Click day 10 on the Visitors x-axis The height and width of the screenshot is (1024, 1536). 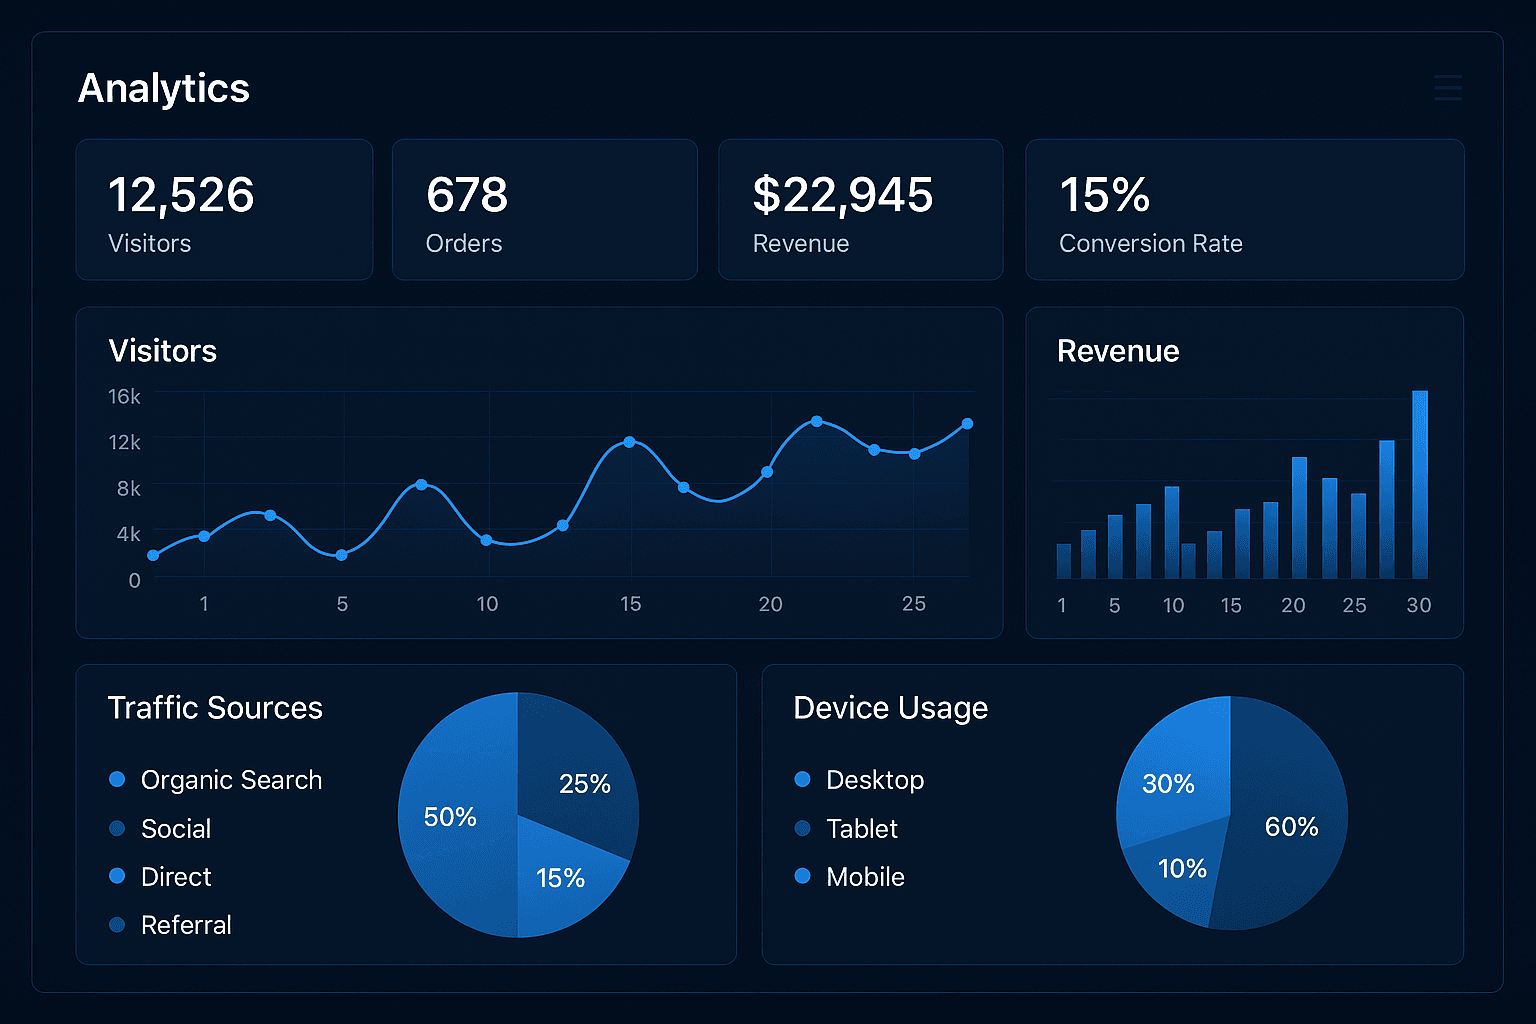pos(487,604)
